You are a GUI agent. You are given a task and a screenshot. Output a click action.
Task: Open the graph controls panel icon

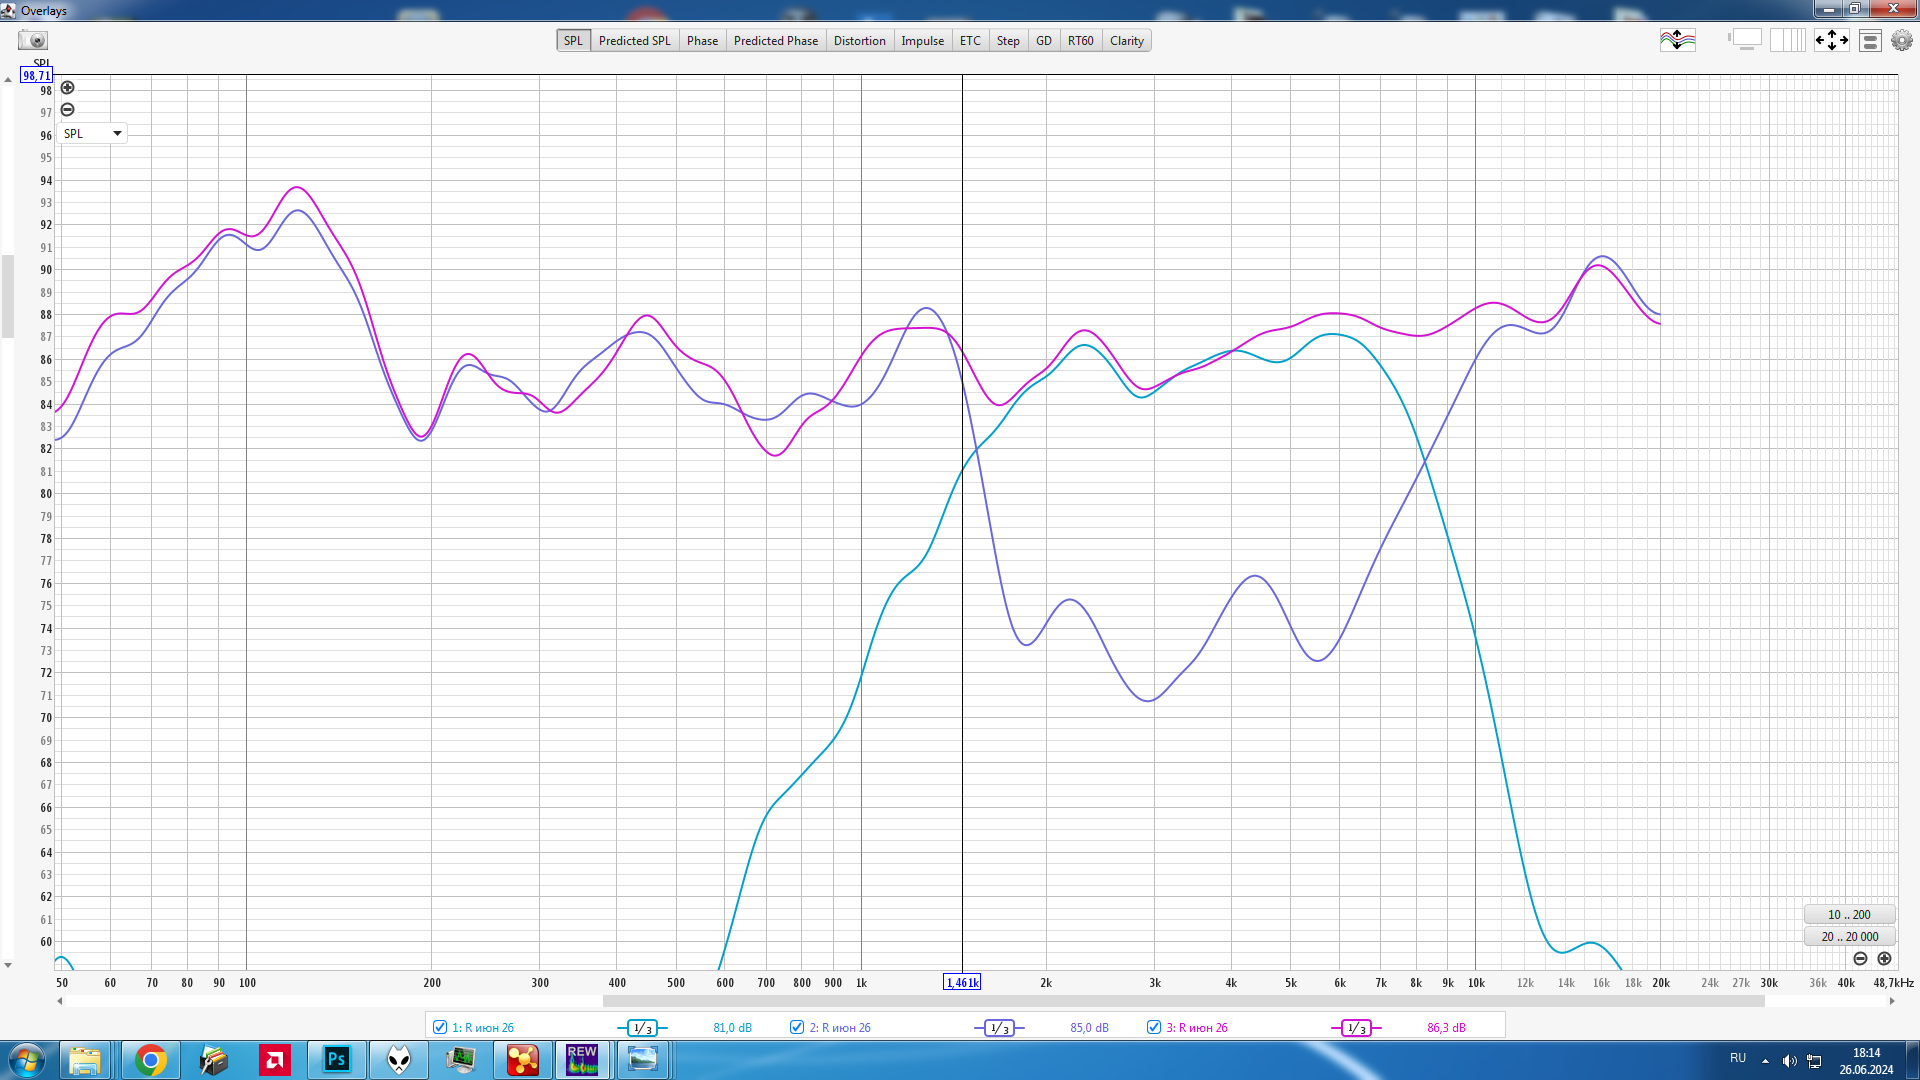(1870, 41)
